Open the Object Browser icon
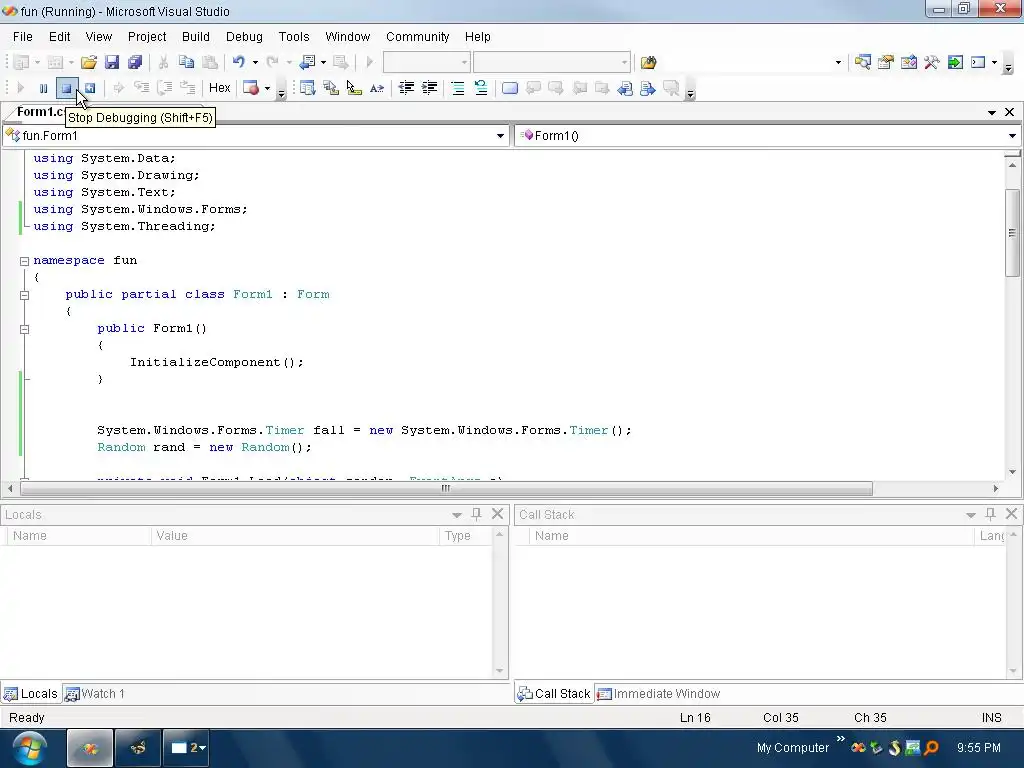 point(908,62)
